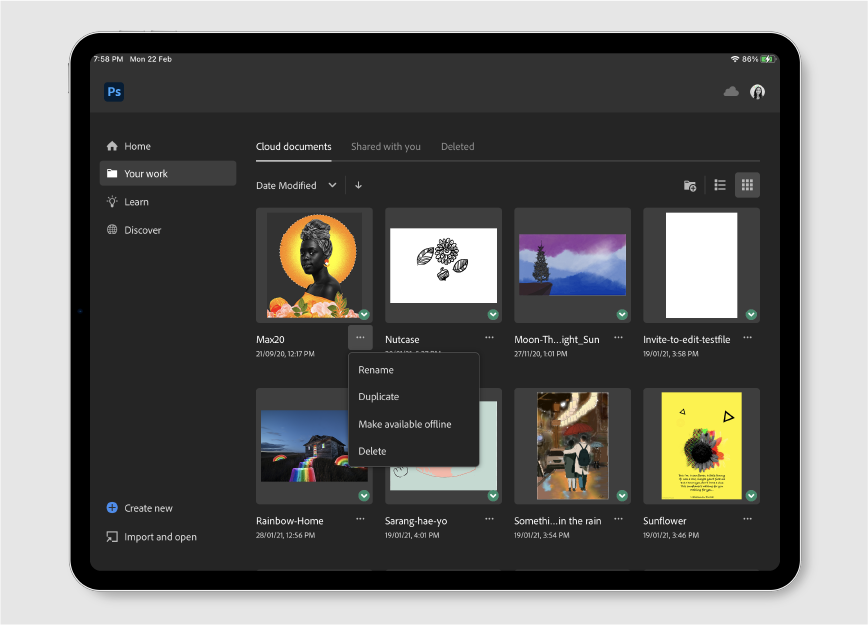
Task: Open the cloud sync status icon
Action: (x=731, y=91)
